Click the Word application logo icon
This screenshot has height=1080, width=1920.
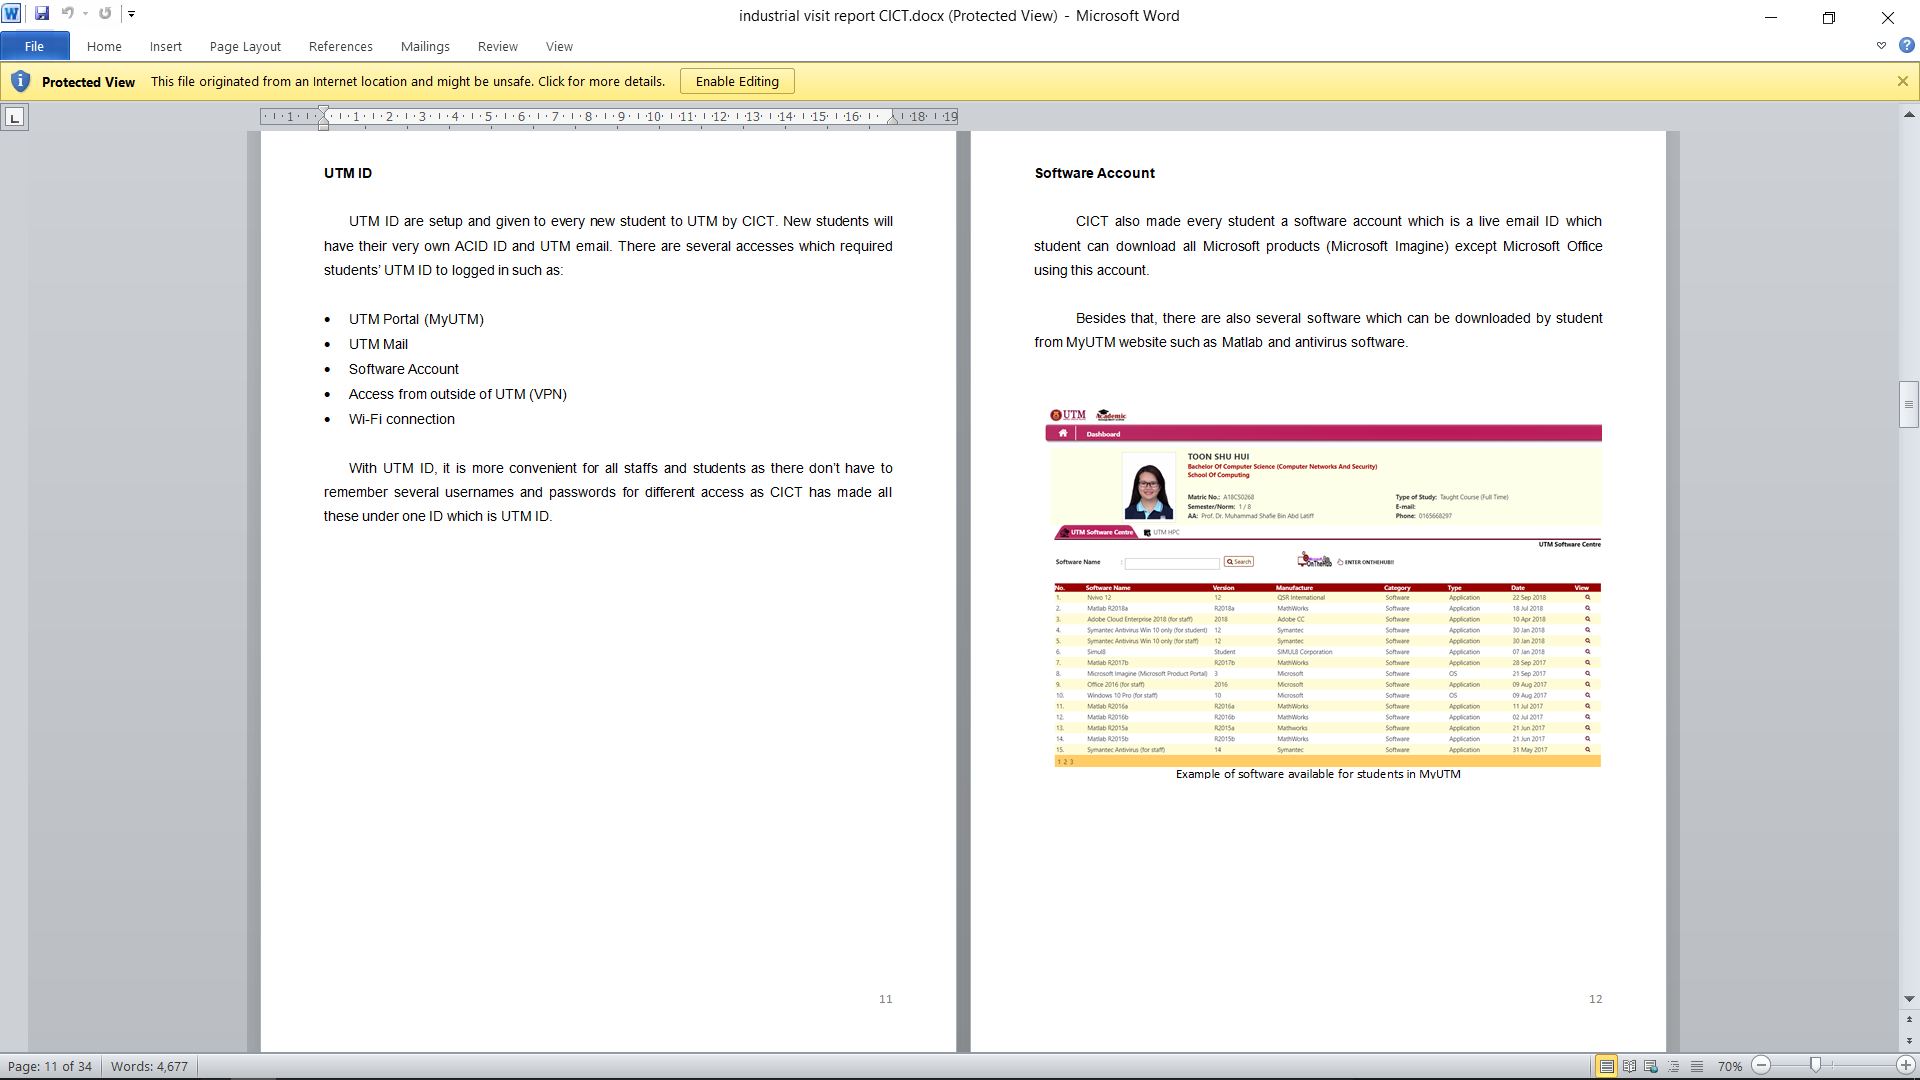point(12,14)
